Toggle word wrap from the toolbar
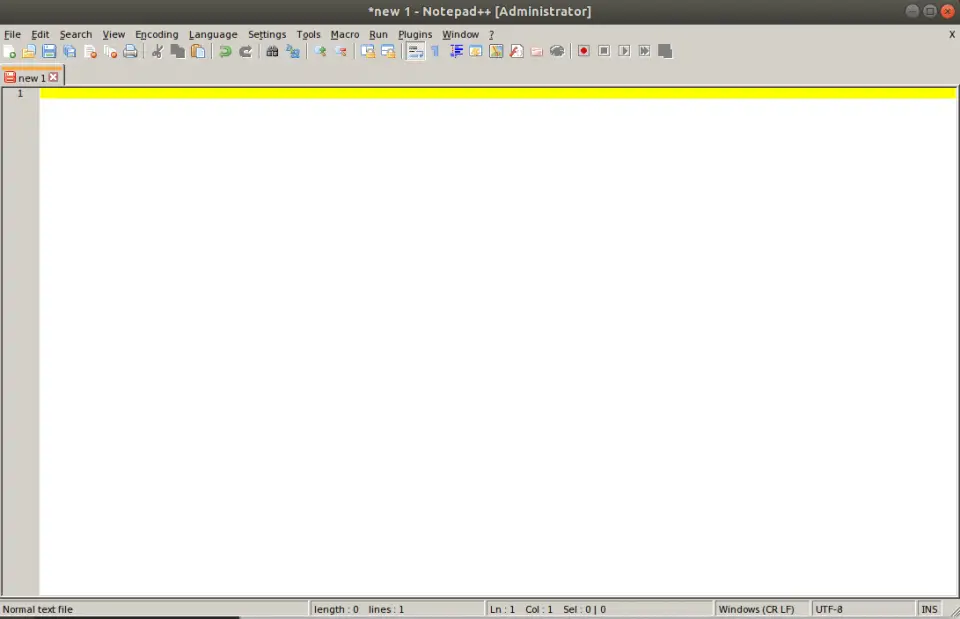Image resolution: width=960 pixels, height=619 pixels. pos(414,51)
